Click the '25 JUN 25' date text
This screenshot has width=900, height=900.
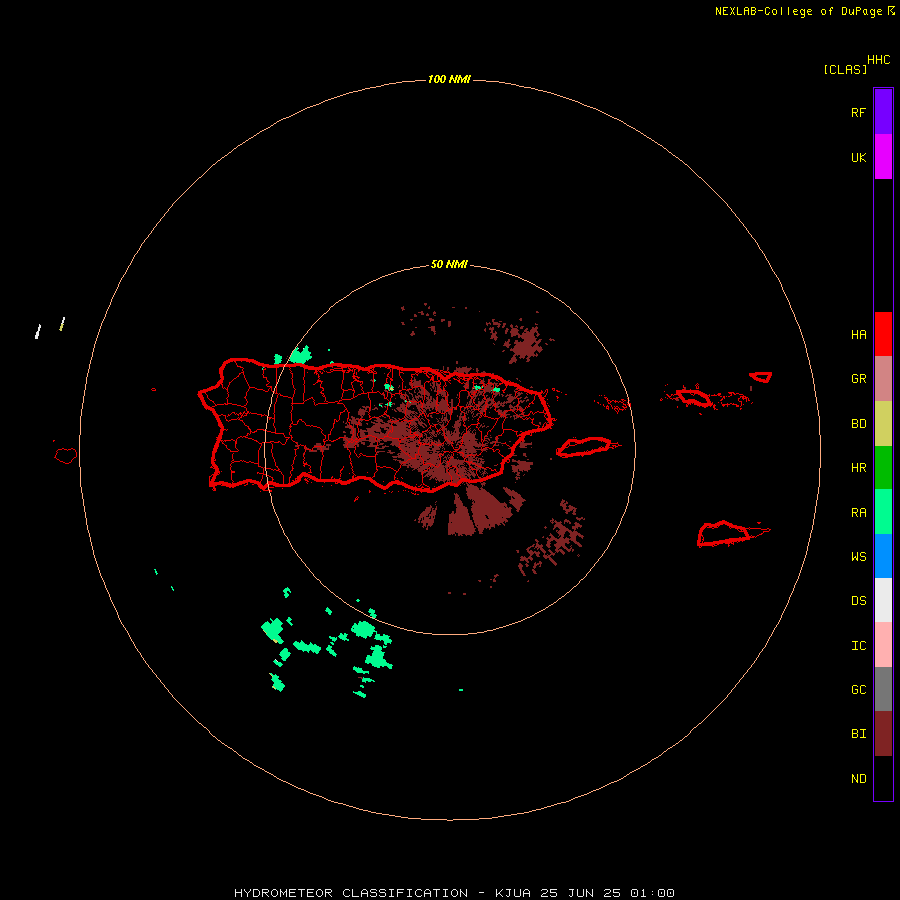[x=581, y=893]
